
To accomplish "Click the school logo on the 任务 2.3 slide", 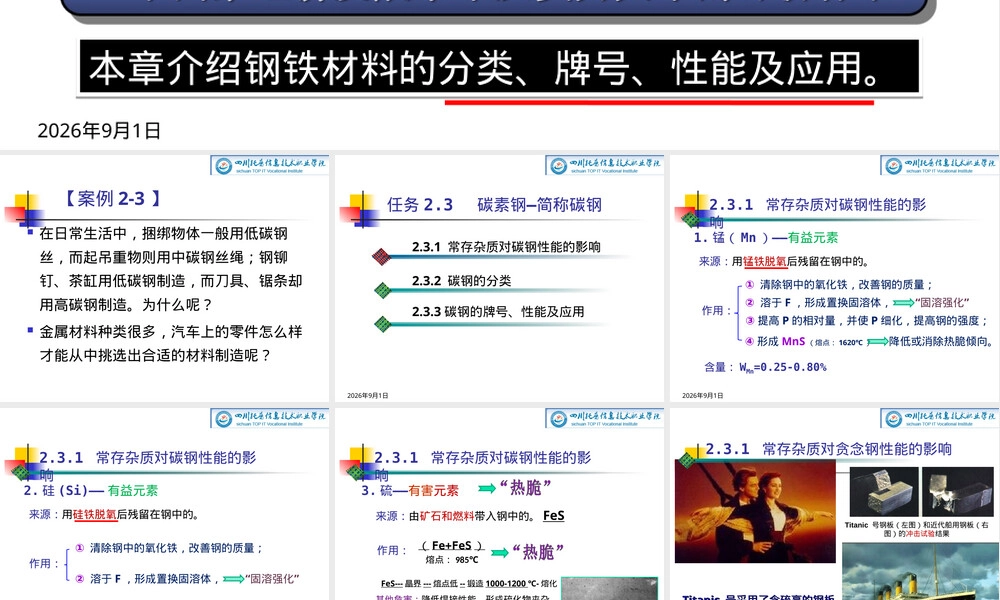I will [605, 165].
